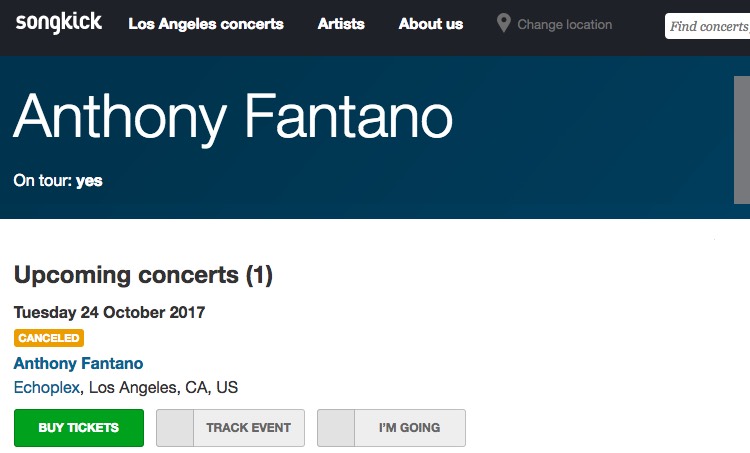Select Change location option
This screenshot has width=750, height=453.
click(x=564, y=24)
